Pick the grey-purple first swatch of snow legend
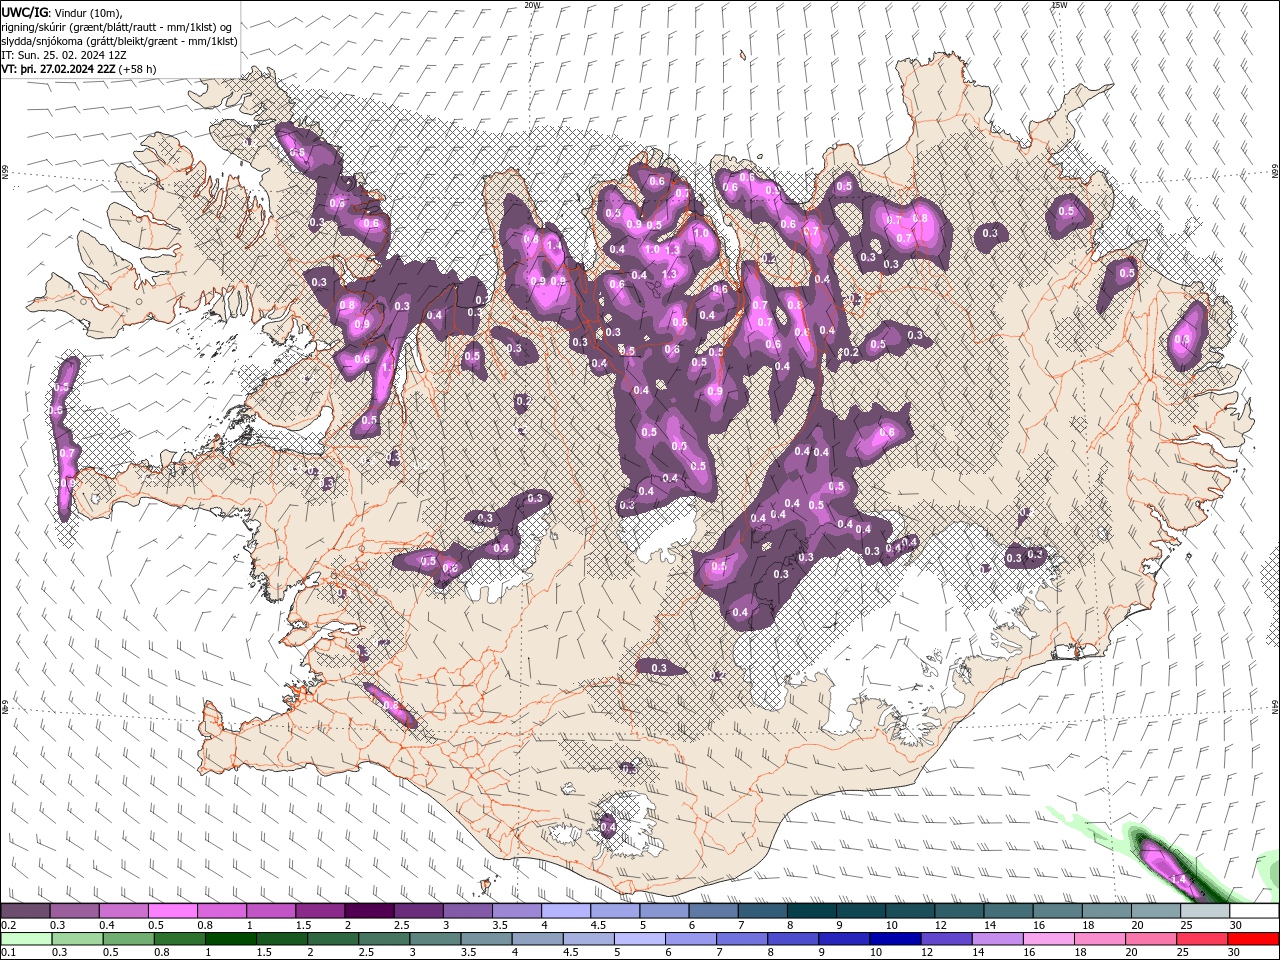1280x960 pixels. tap(25, 911)
